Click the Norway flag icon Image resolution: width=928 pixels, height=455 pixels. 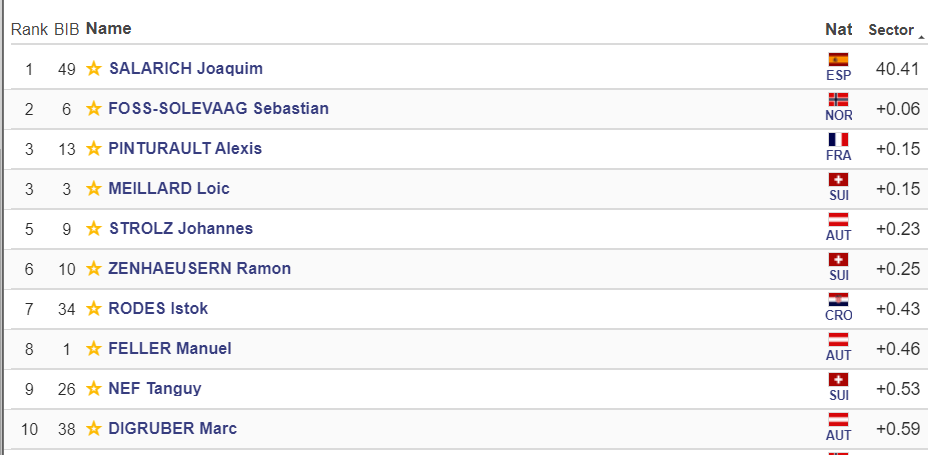[839, 99]
